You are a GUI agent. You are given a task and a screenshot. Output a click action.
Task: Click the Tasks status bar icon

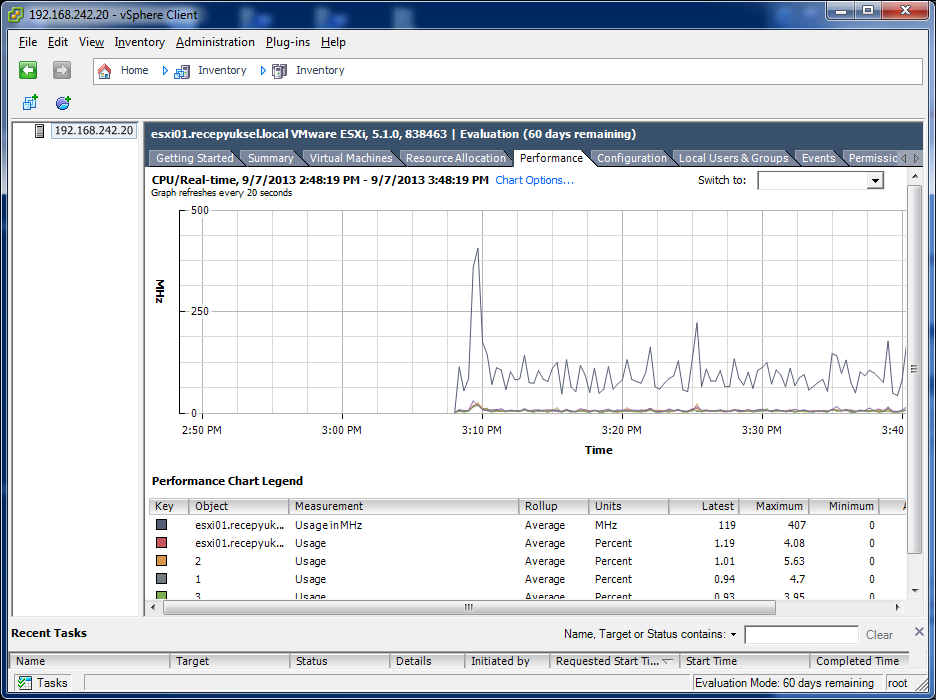point(24,683)
